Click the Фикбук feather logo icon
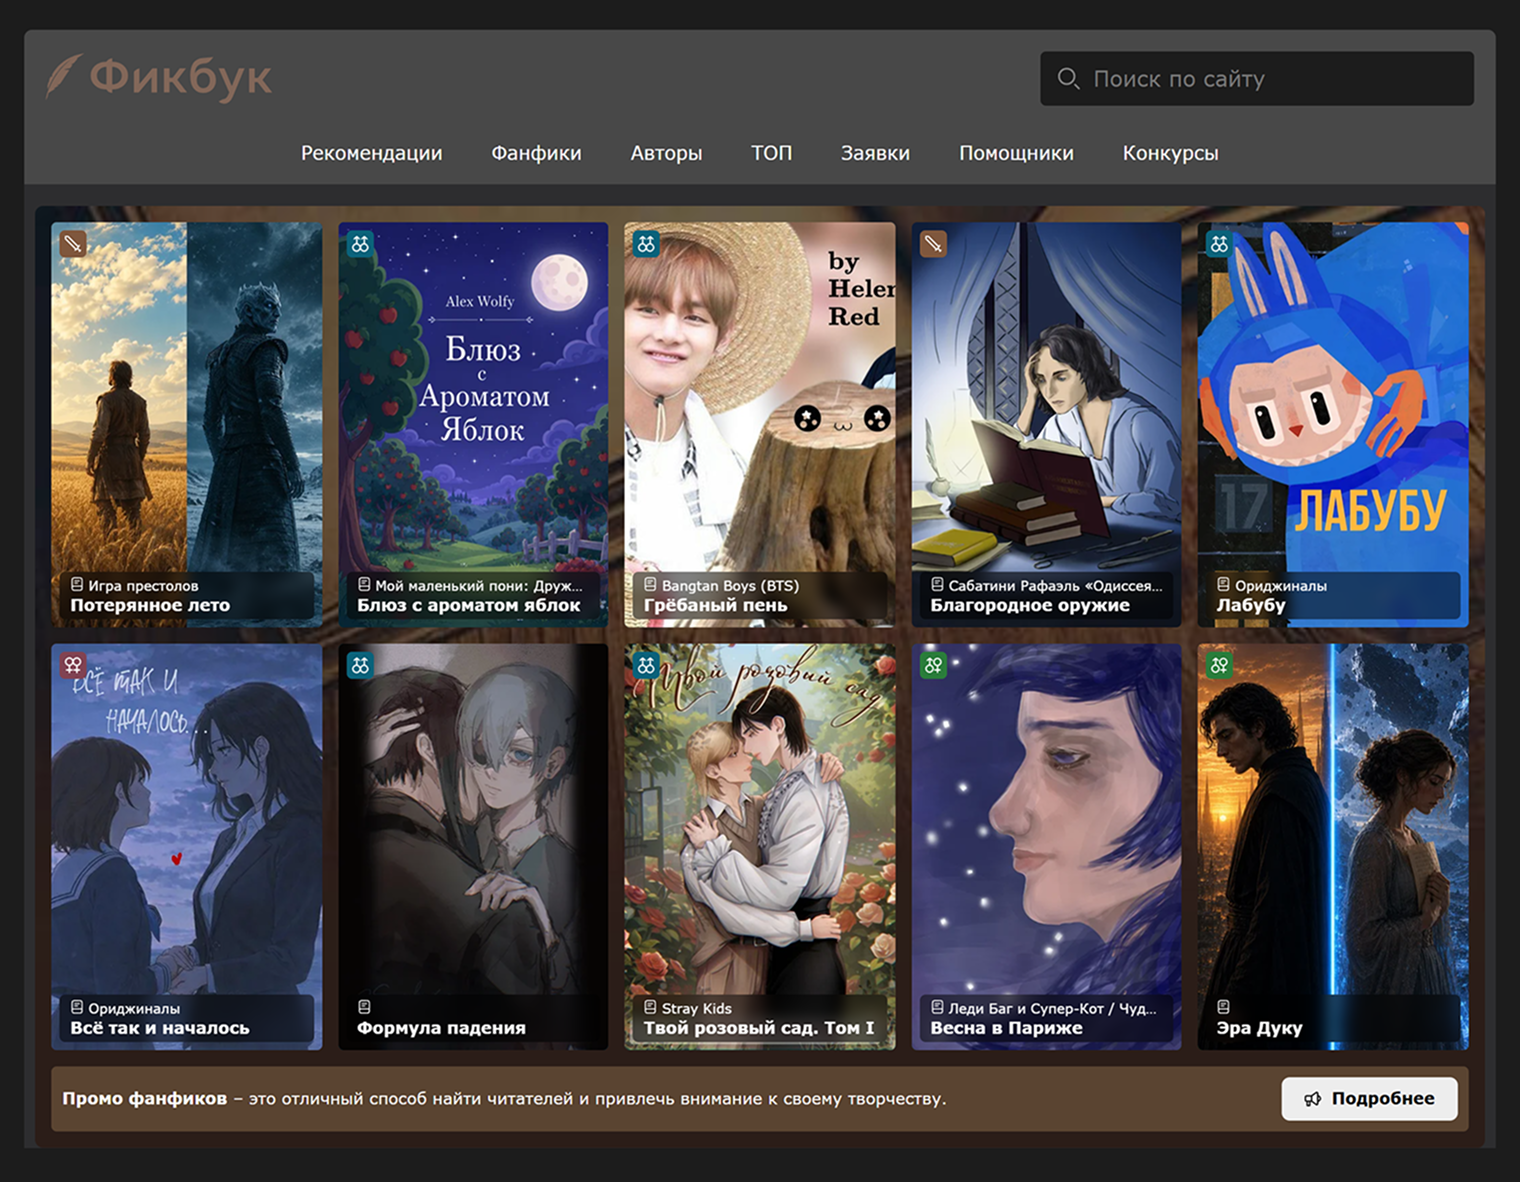Viewport: 1520px width, 1182px height. click(x=63, y=76)
